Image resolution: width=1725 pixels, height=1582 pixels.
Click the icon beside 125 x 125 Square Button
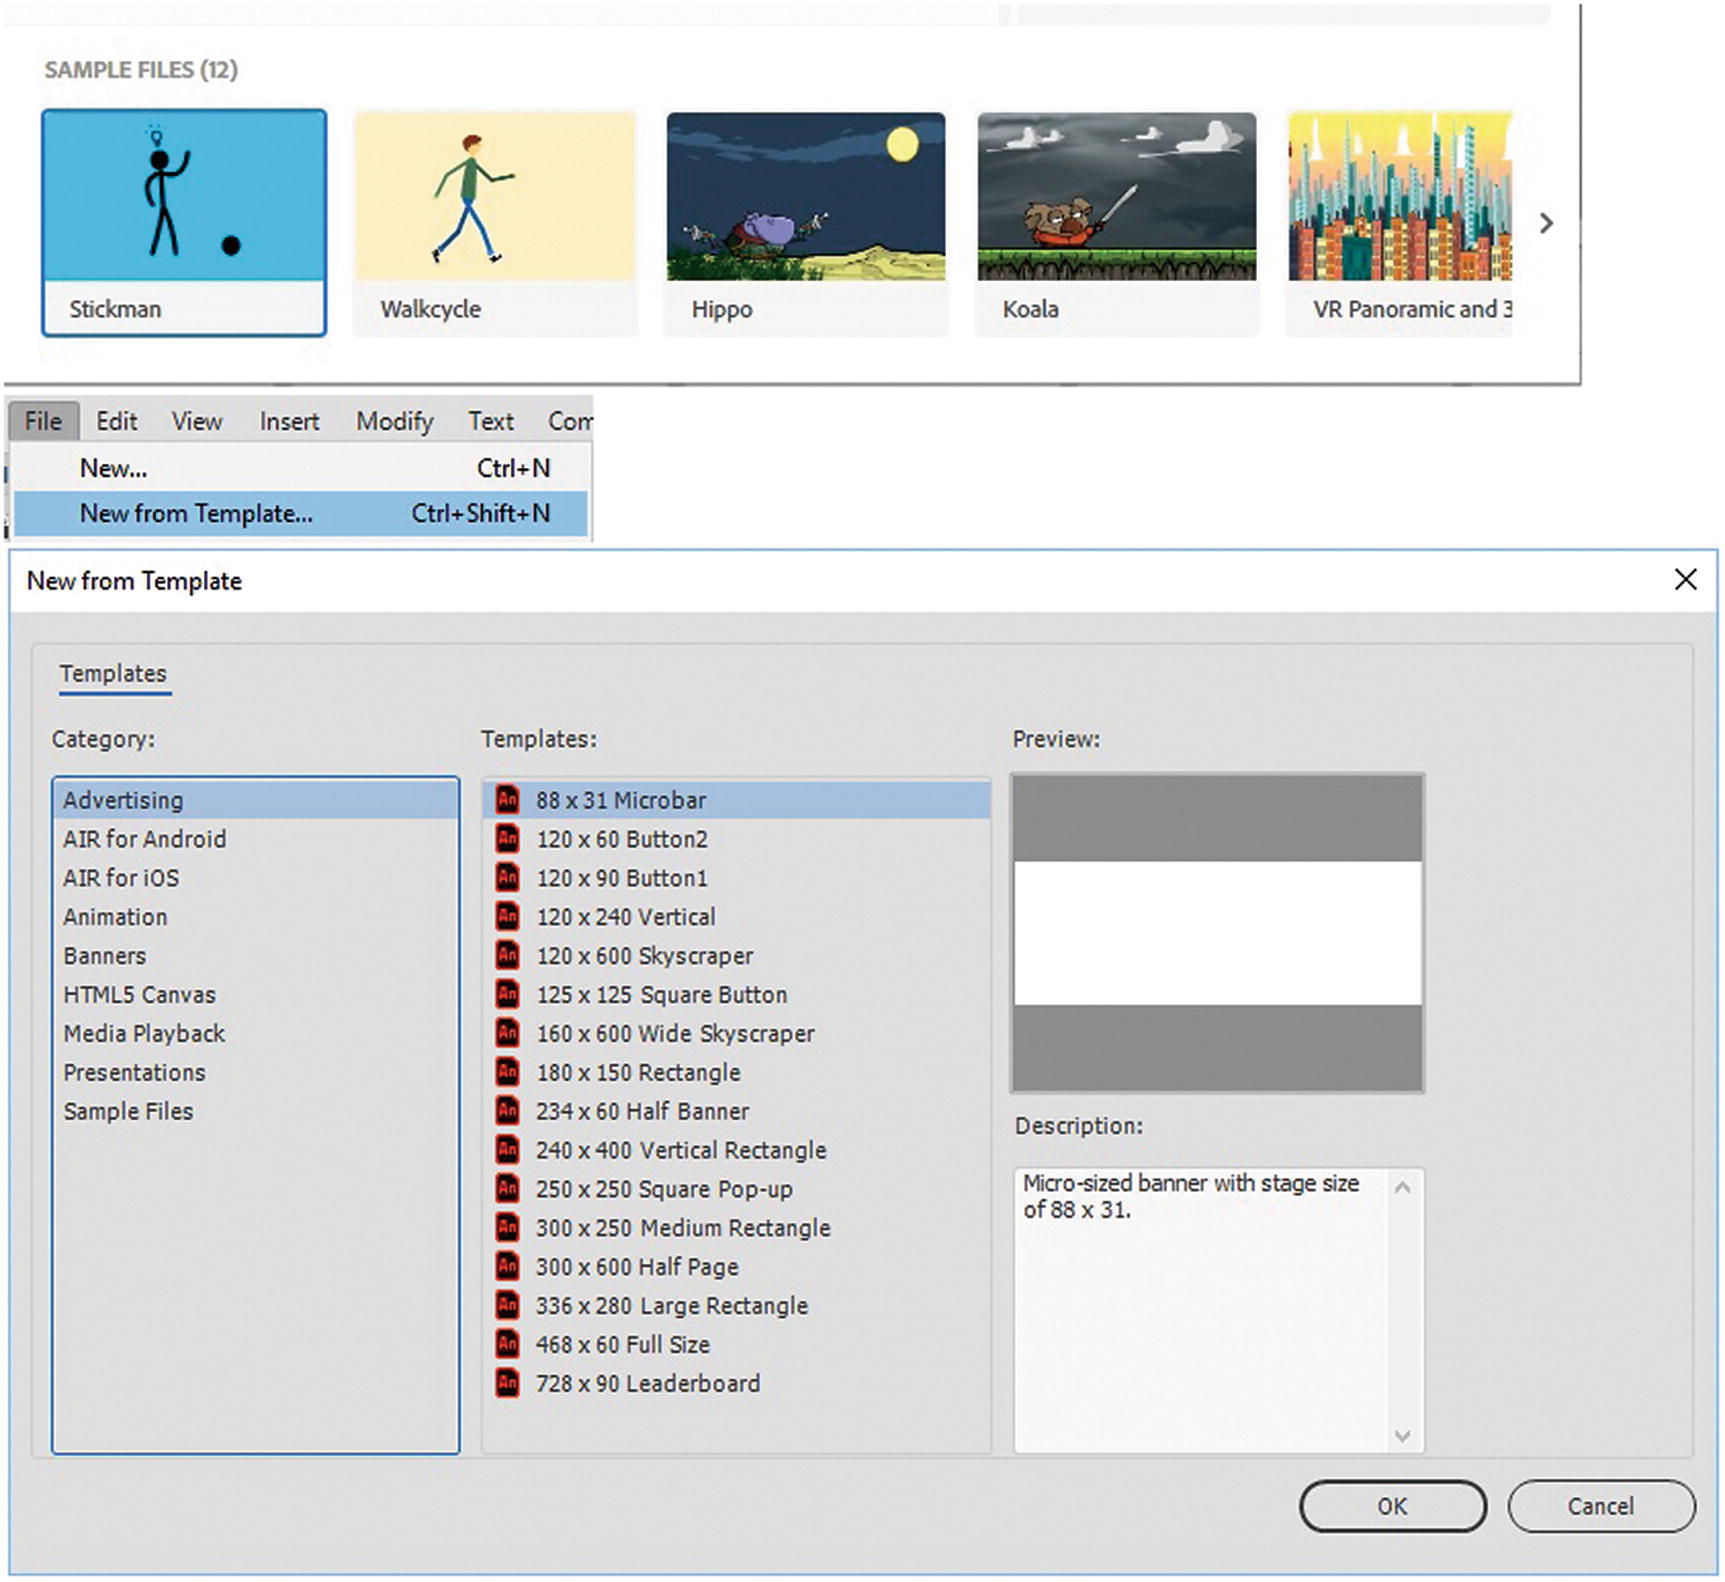pyautogui.click(x=508, y=994)
